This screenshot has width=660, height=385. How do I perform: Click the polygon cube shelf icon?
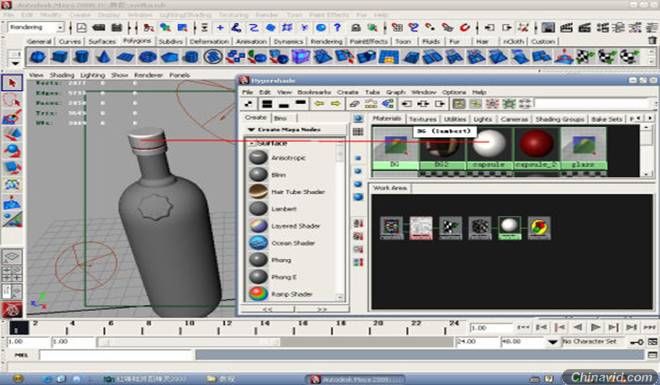[60, 57]
